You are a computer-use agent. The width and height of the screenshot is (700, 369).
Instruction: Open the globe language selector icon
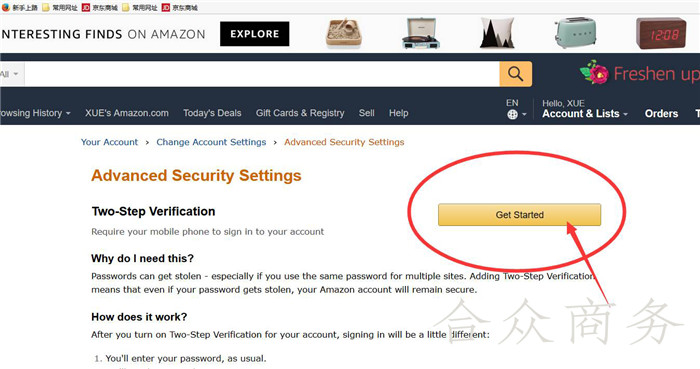(512, 115)
